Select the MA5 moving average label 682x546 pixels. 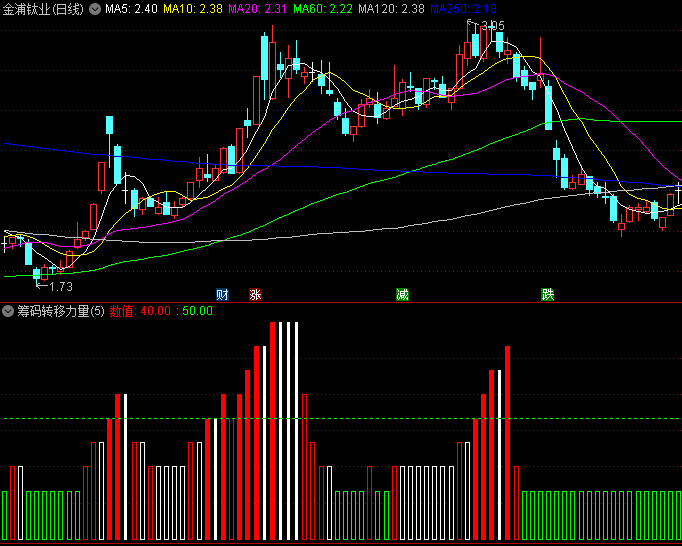pos(131,9)
